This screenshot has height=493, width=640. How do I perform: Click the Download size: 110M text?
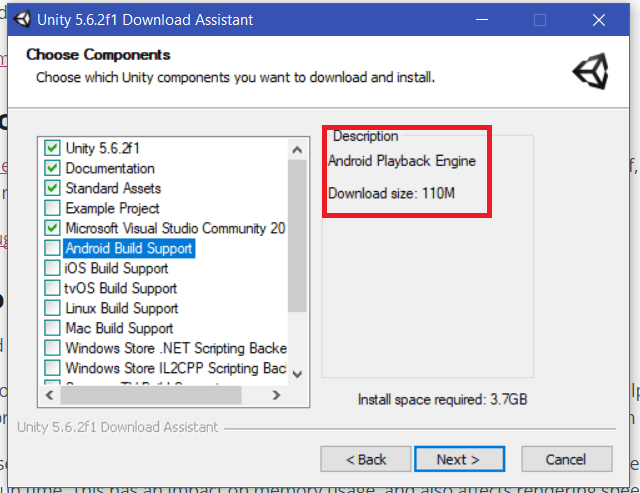(391, 193)
